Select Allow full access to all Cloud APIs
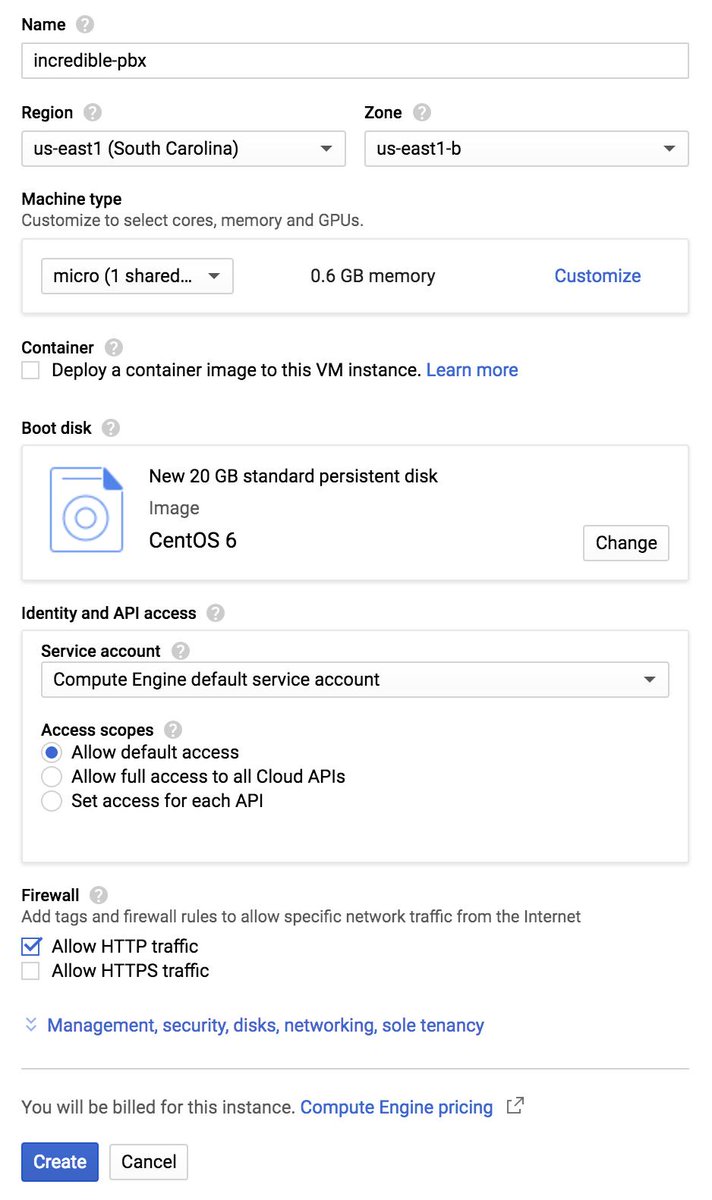Viewport: 712px width, 1200px height. (51, 776)
